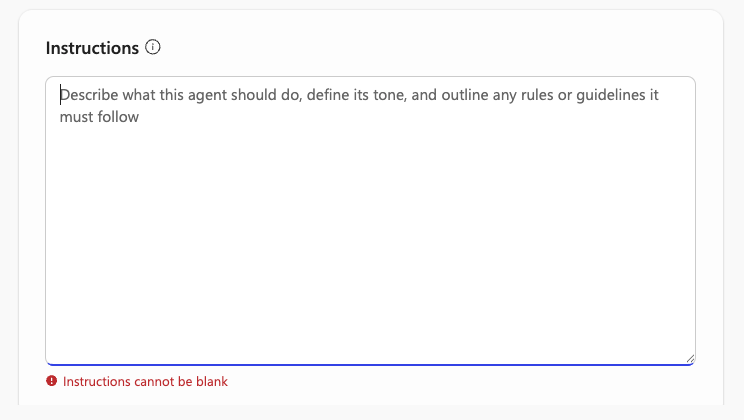Image resolution: width=744 pixels, height=420 pixels.
Task: Click the words "must follow" in the placeholder
Action: click(99, 117)
